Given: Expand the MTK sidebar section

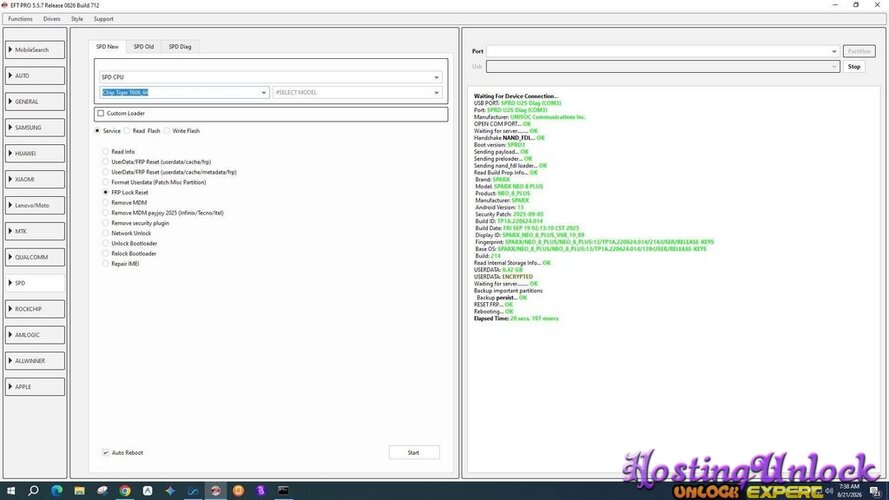Looking at the screenshot, I should pyautogui.click(x=35, y=231).
